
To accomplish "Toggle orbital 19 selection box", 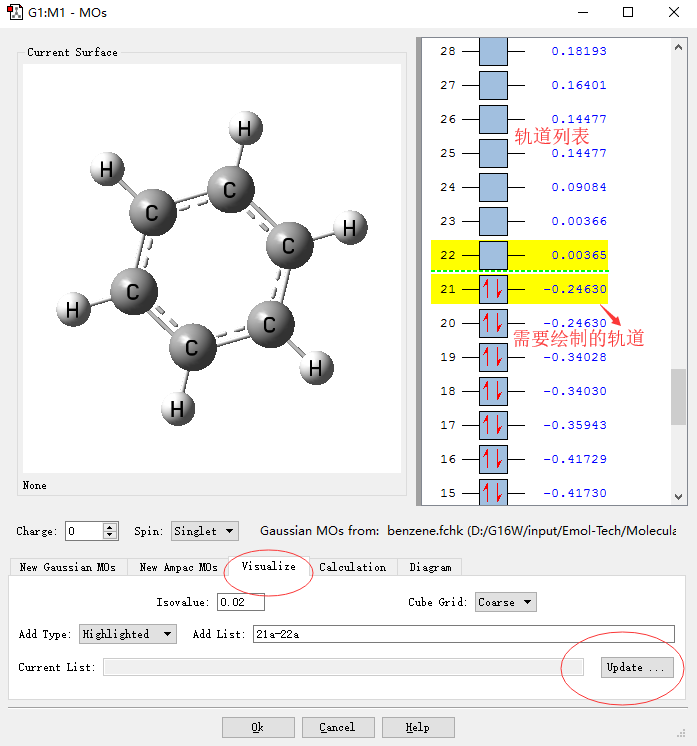I will [493, 357].
